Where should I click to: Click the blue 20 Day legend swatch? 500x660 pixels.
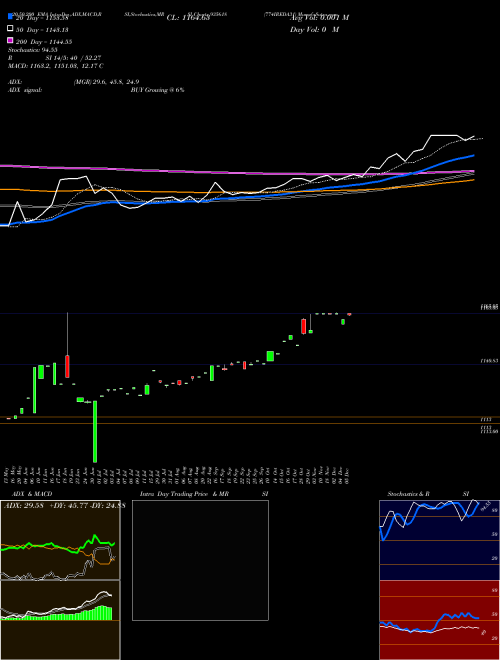pyautogui.click(x=10, y=17)
